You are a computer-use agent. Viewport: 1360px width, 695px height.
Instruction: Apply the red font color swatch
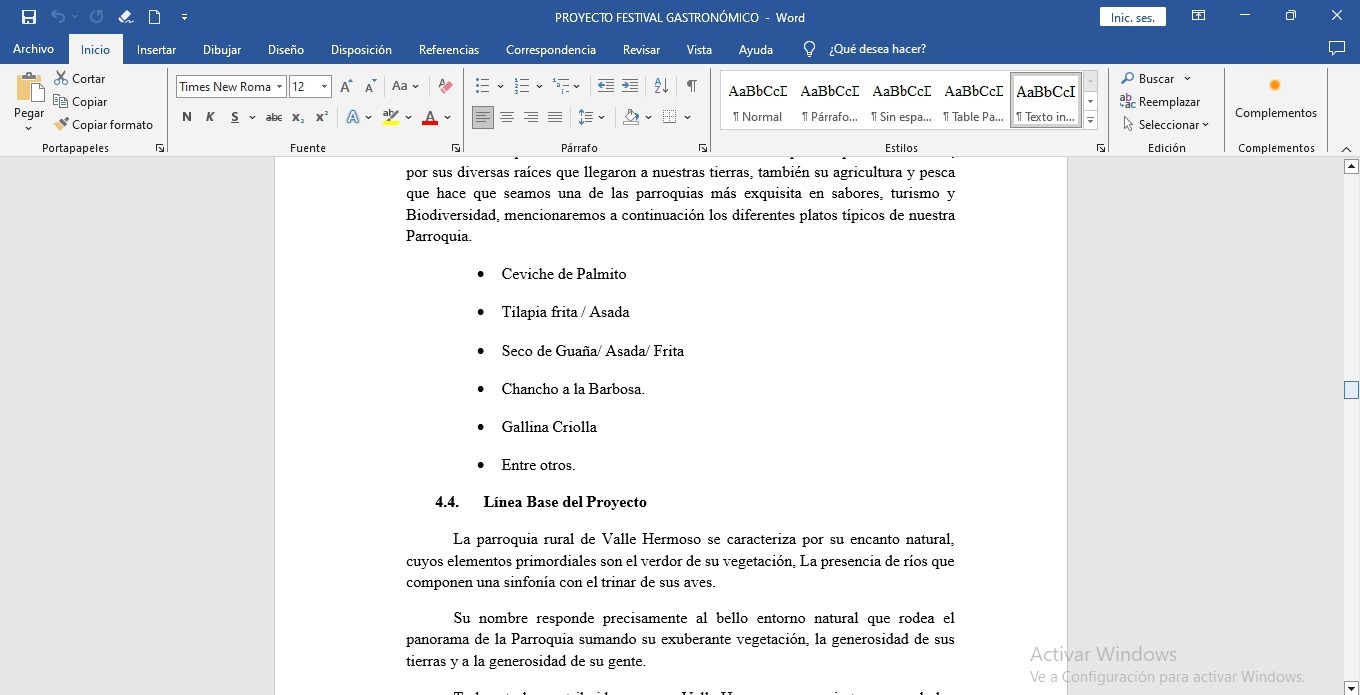point(430,118)
